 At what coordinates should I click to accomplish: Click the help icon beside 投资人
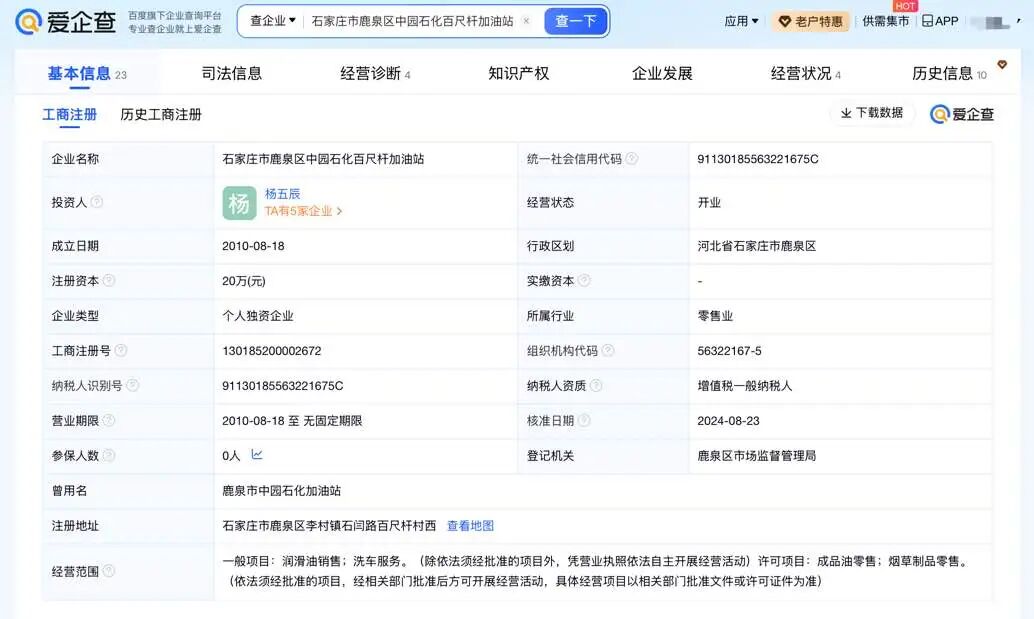97,202
